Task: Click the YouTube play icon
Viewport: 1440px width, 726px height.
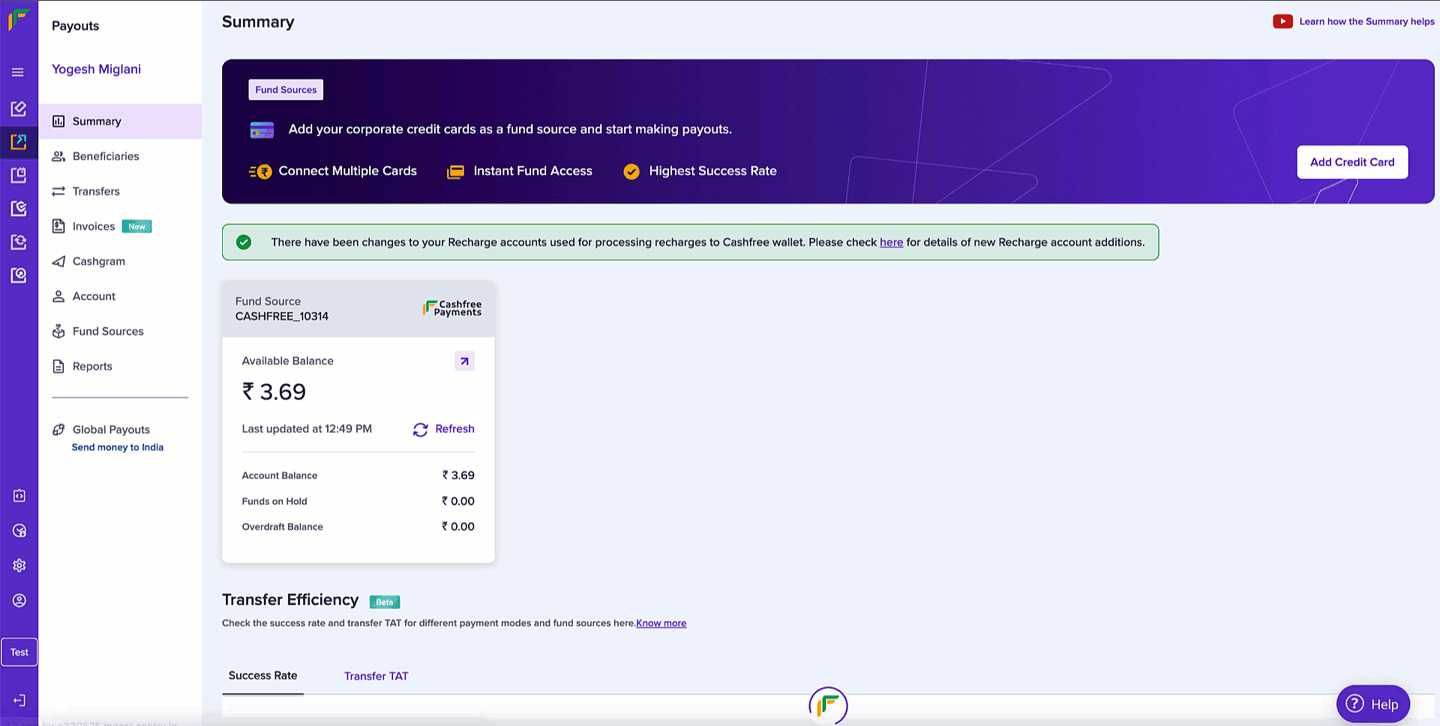Action: [x=1283, y=21]
